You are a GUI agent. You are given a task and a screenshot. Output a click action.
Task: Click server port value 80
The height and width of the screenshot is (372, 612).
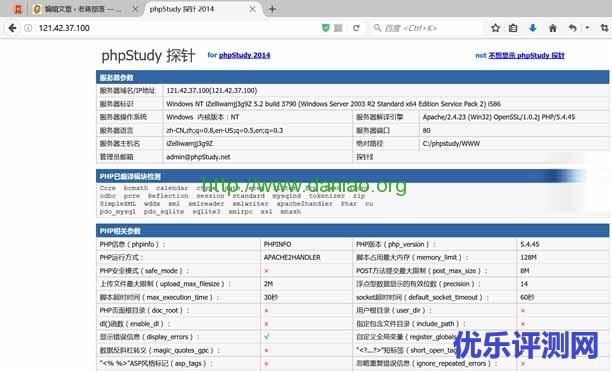427,130
